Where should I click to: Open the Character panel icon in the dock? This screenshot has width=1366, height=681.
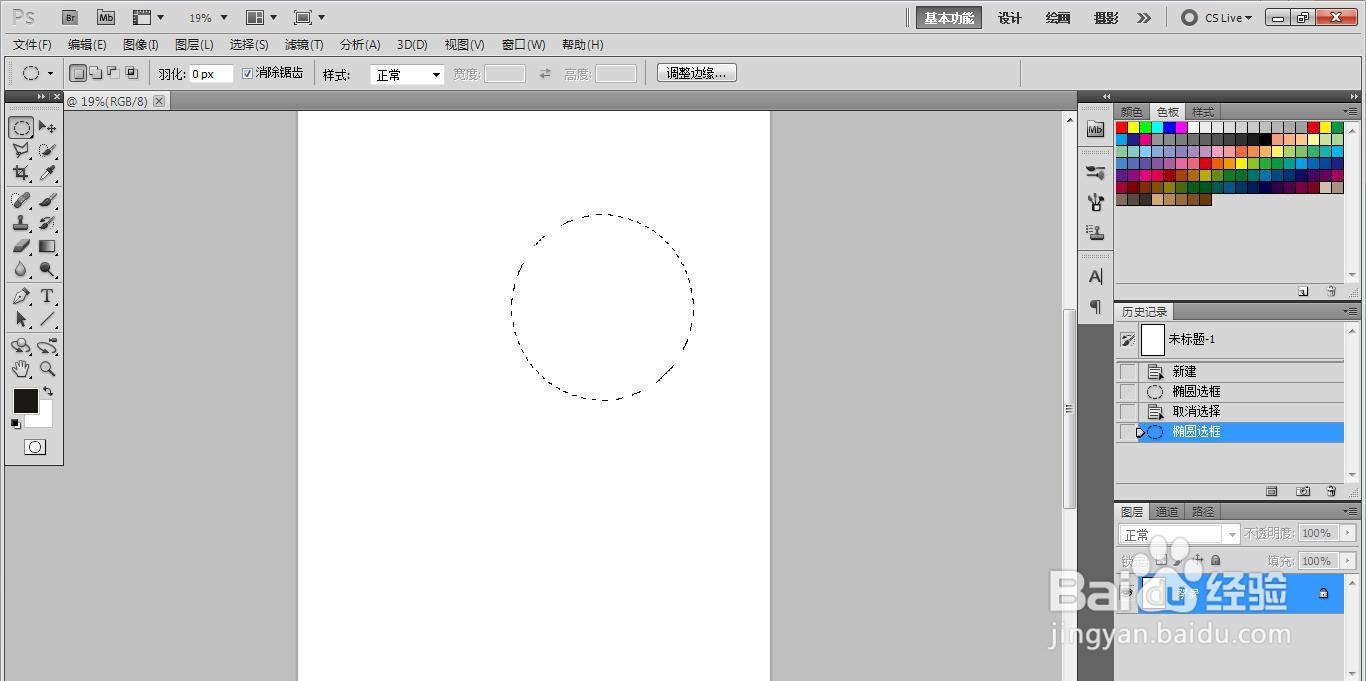click(1096, 277)
